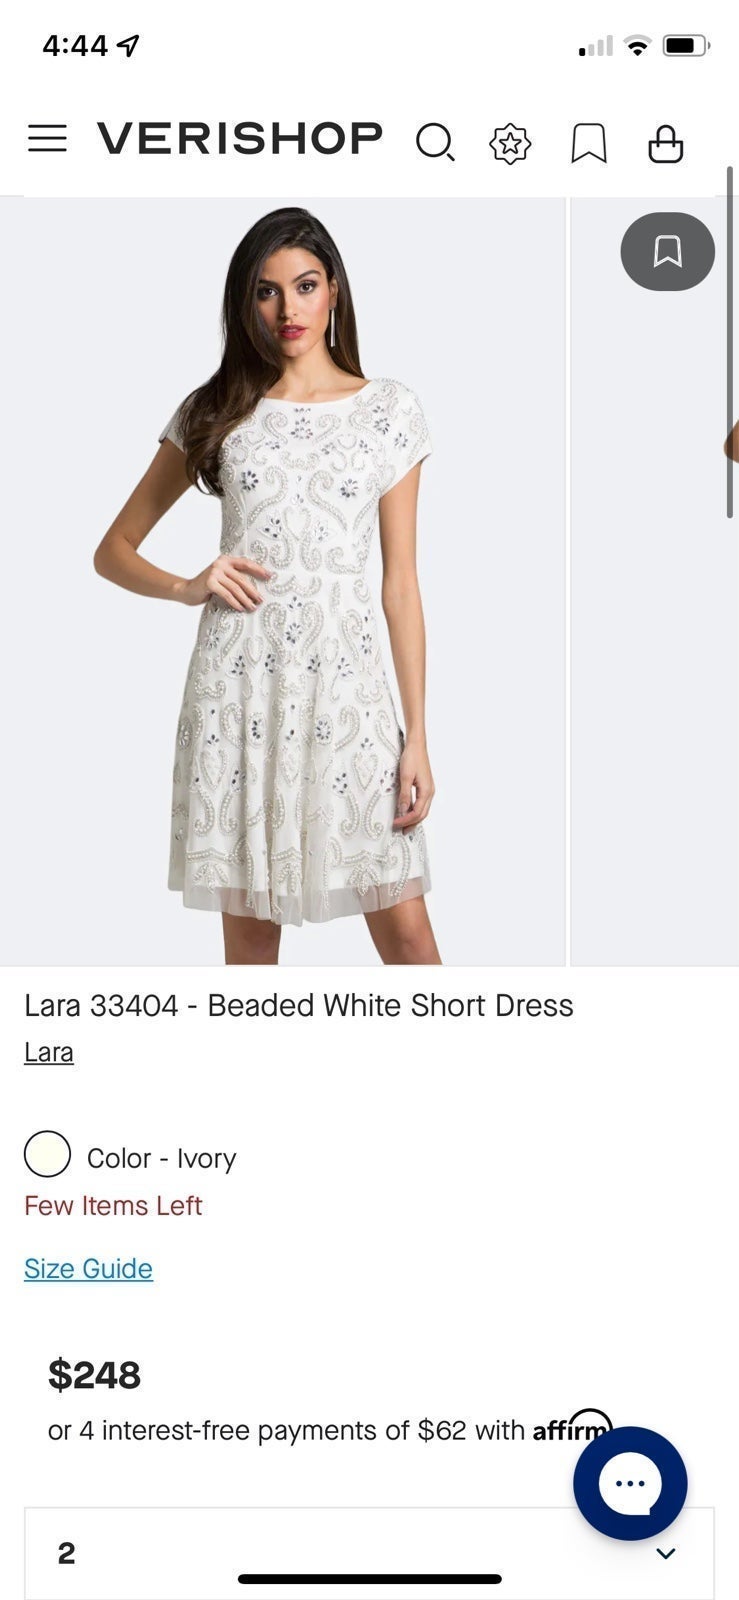
Task: Tap the Verishop logo
Action: (240, 139)
